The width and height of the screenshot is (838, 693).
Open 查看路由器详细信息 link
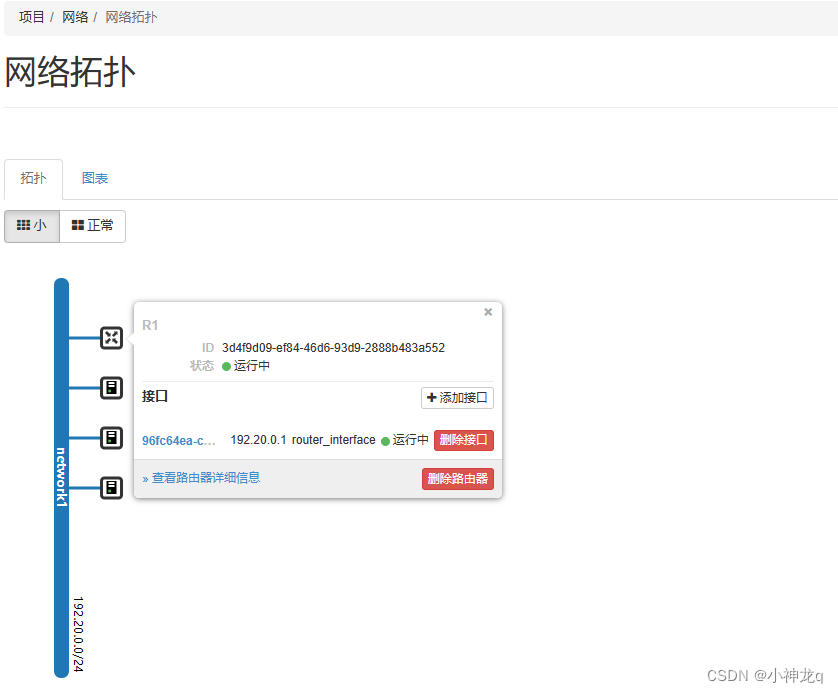[205, 477]
